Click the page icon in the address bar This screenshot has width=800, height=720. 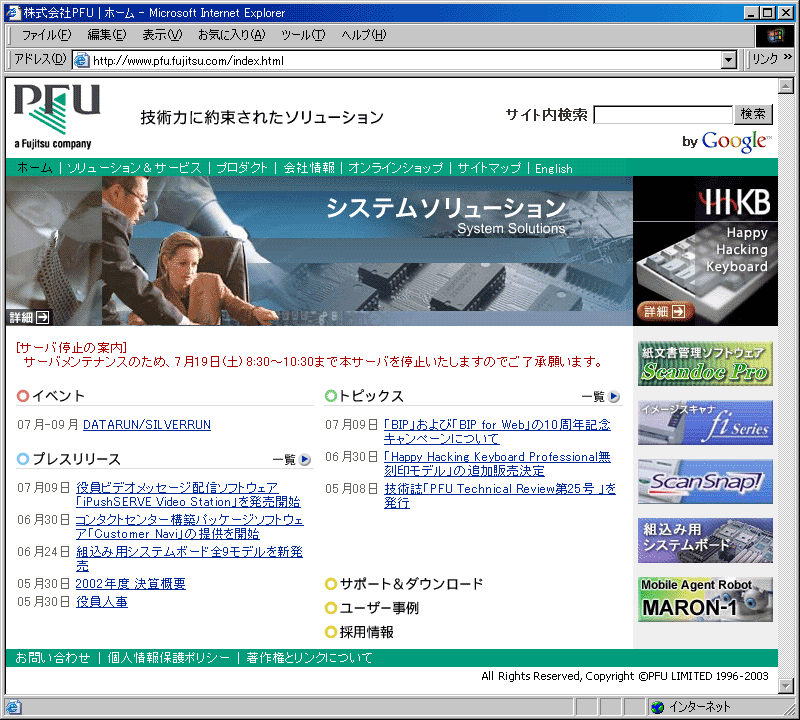[82, 61]
